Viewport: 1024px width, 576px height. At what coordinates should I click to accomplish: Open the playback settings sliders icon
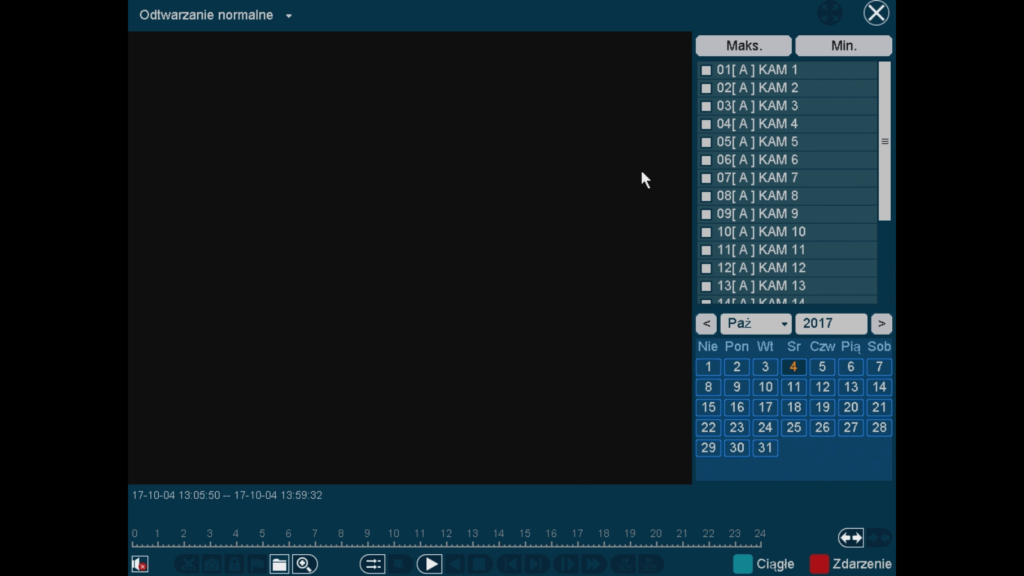[x=372, y=565]
